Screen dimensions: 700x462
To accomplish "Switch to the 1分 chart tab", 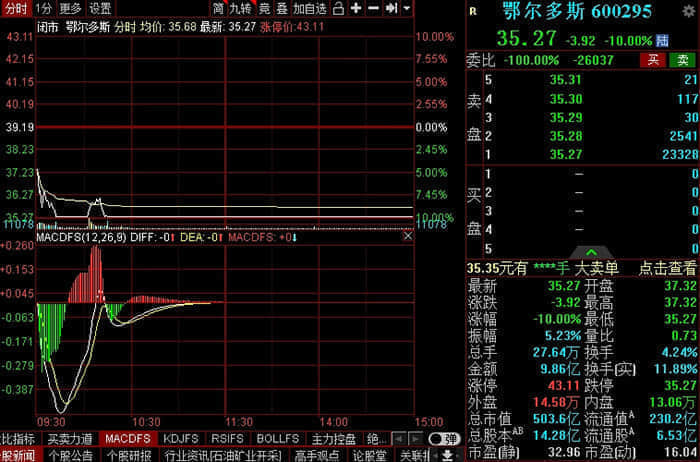I will (x=44, y=8).
